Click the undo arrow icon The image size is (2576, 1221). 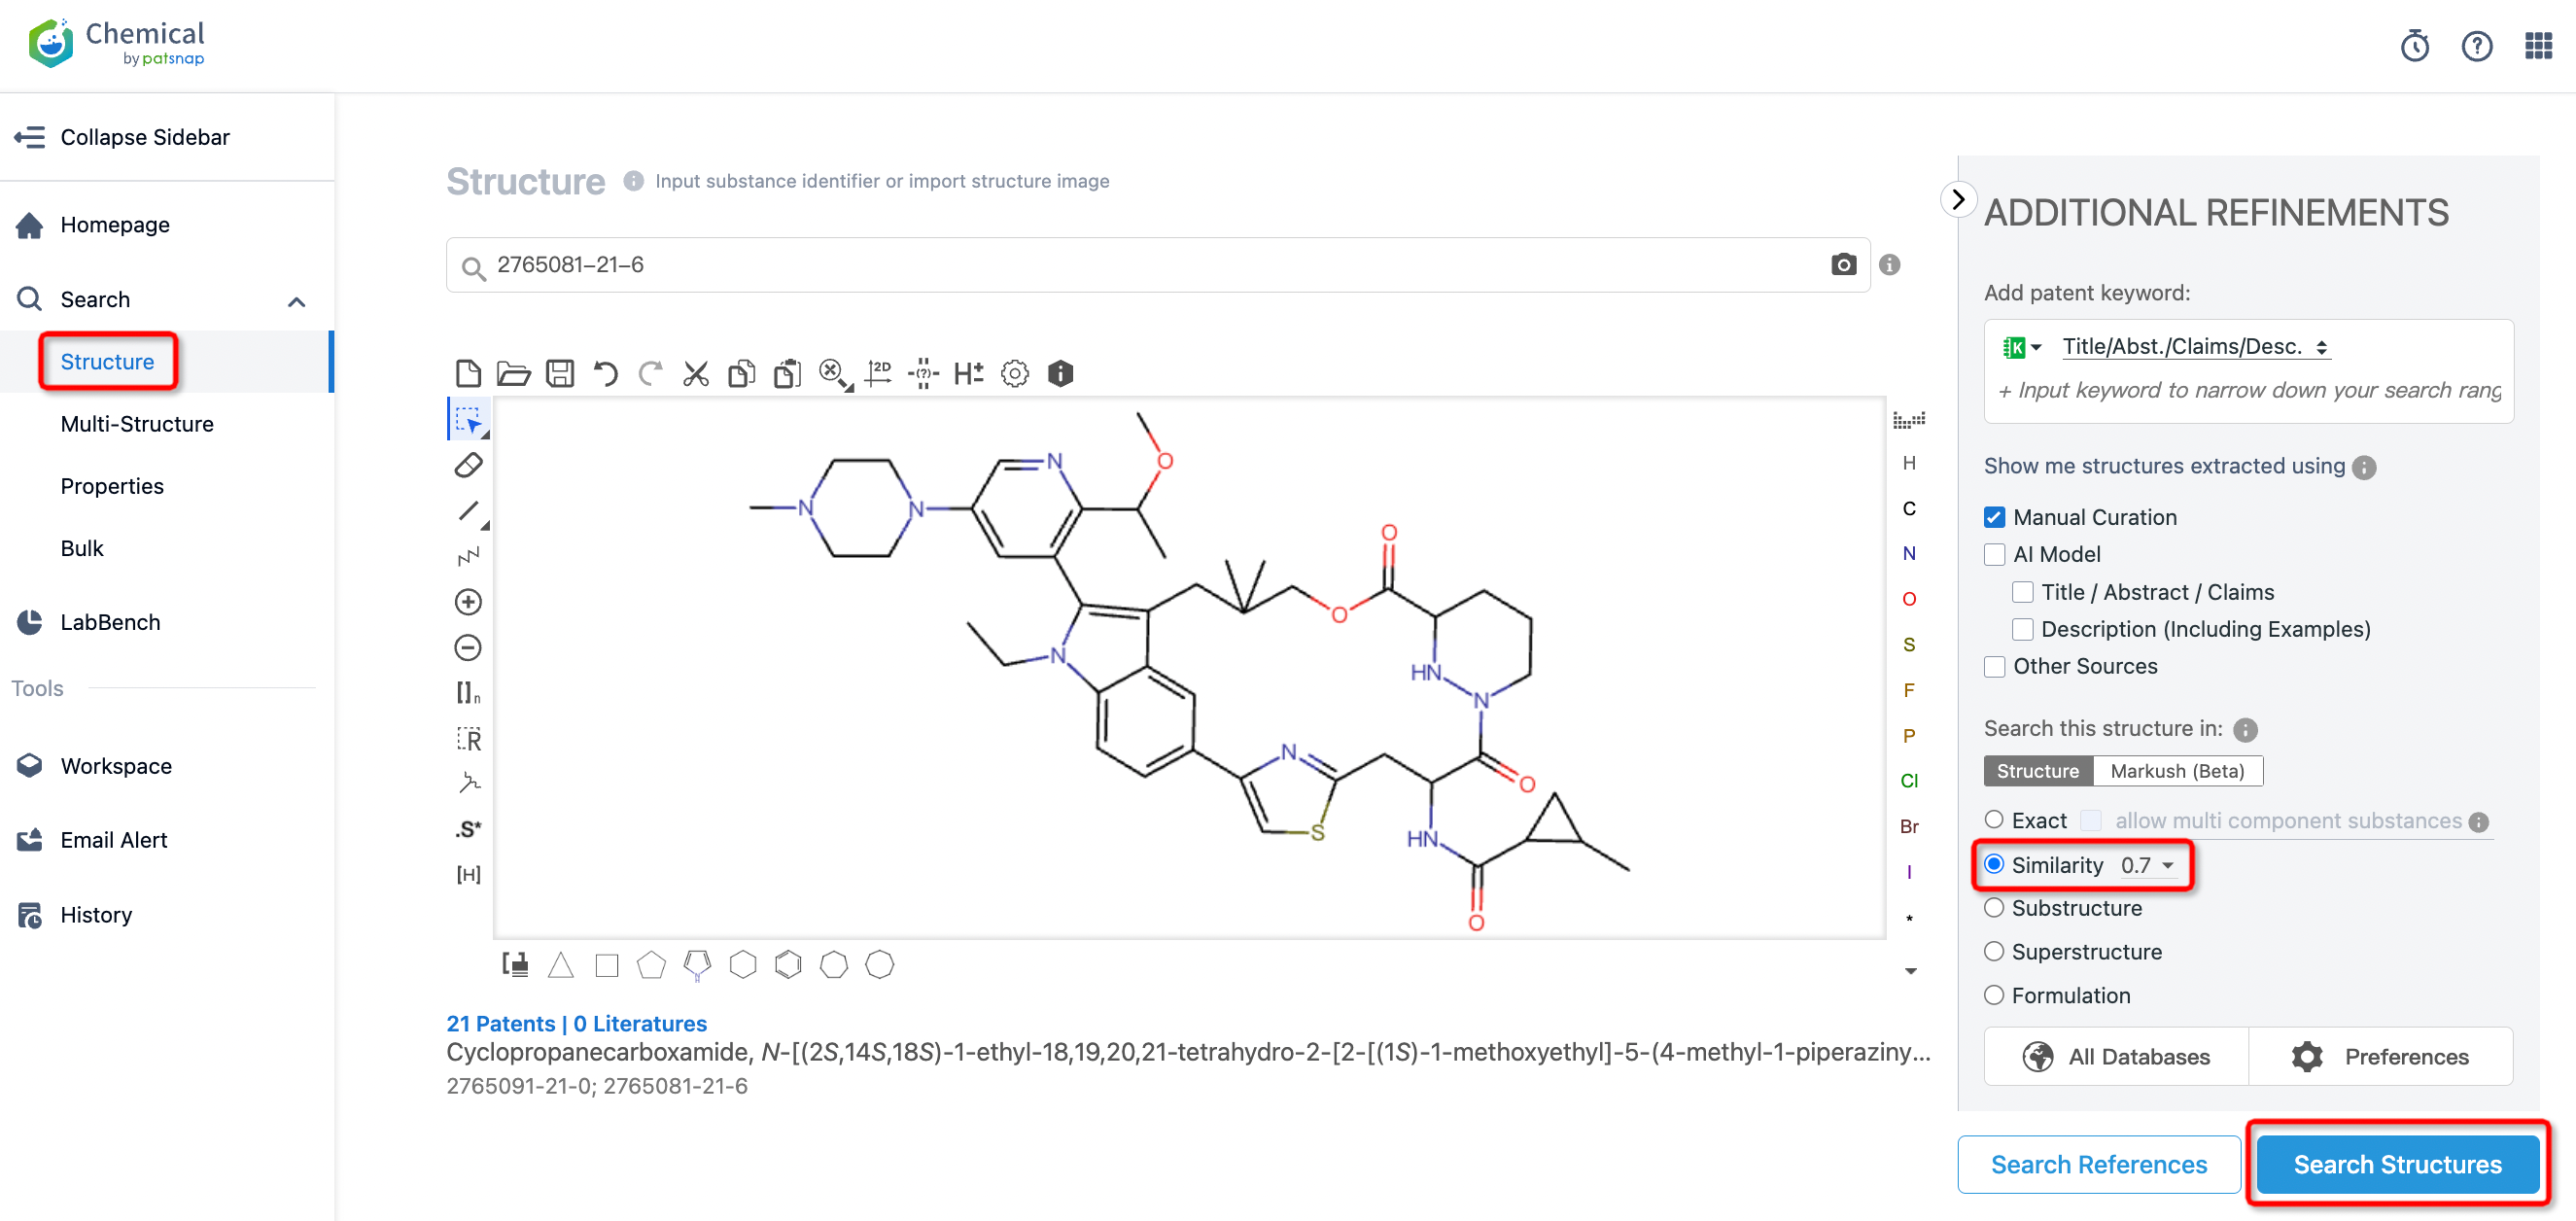tap(605, 374)
